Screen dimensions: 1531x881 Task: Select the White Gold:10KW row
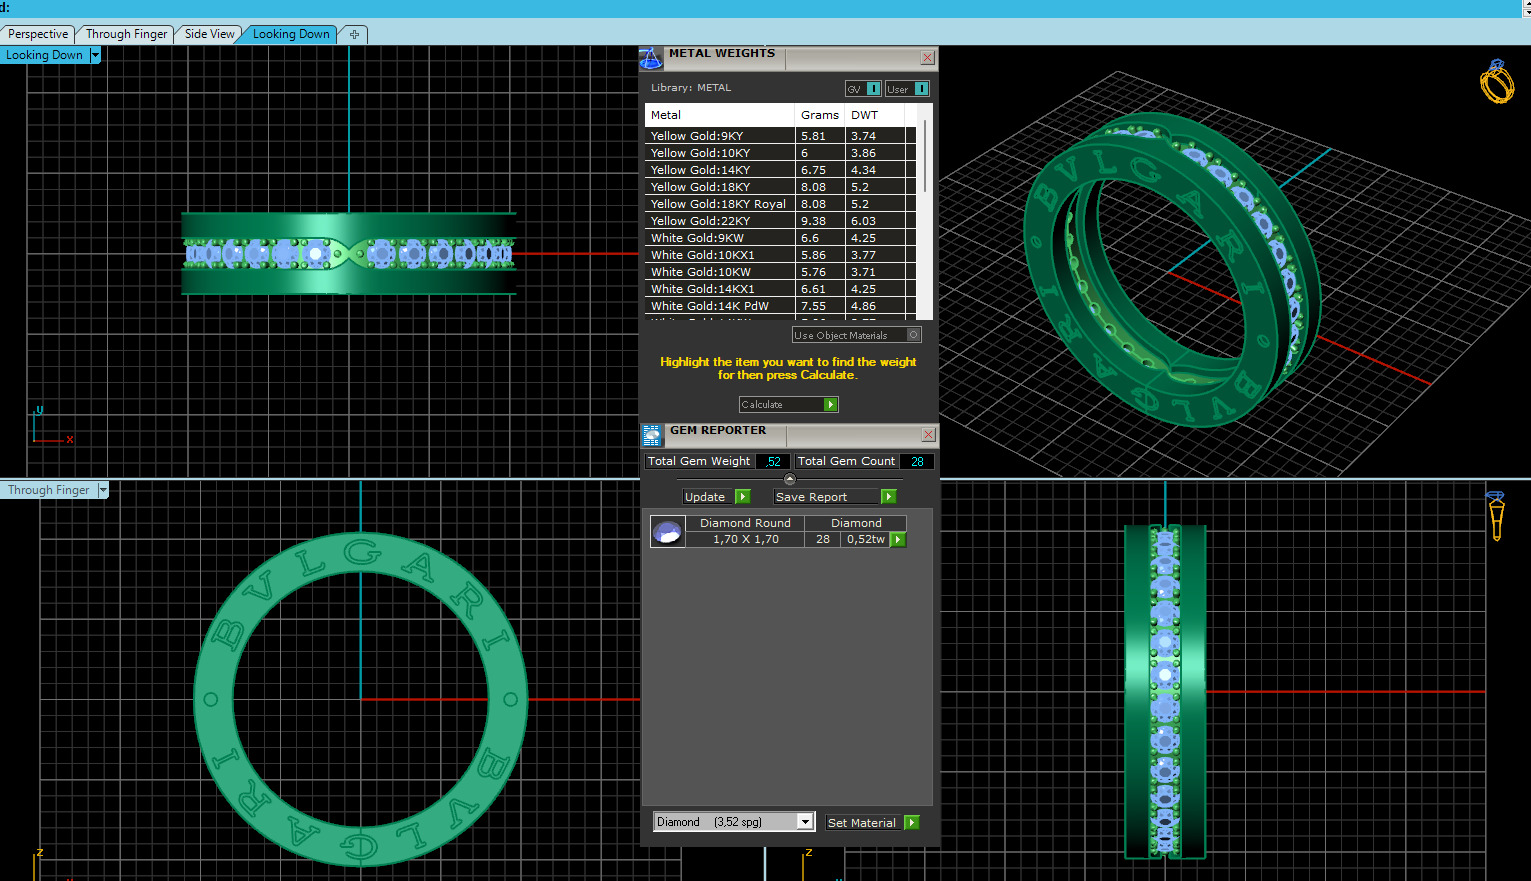[x=780, y=272]
